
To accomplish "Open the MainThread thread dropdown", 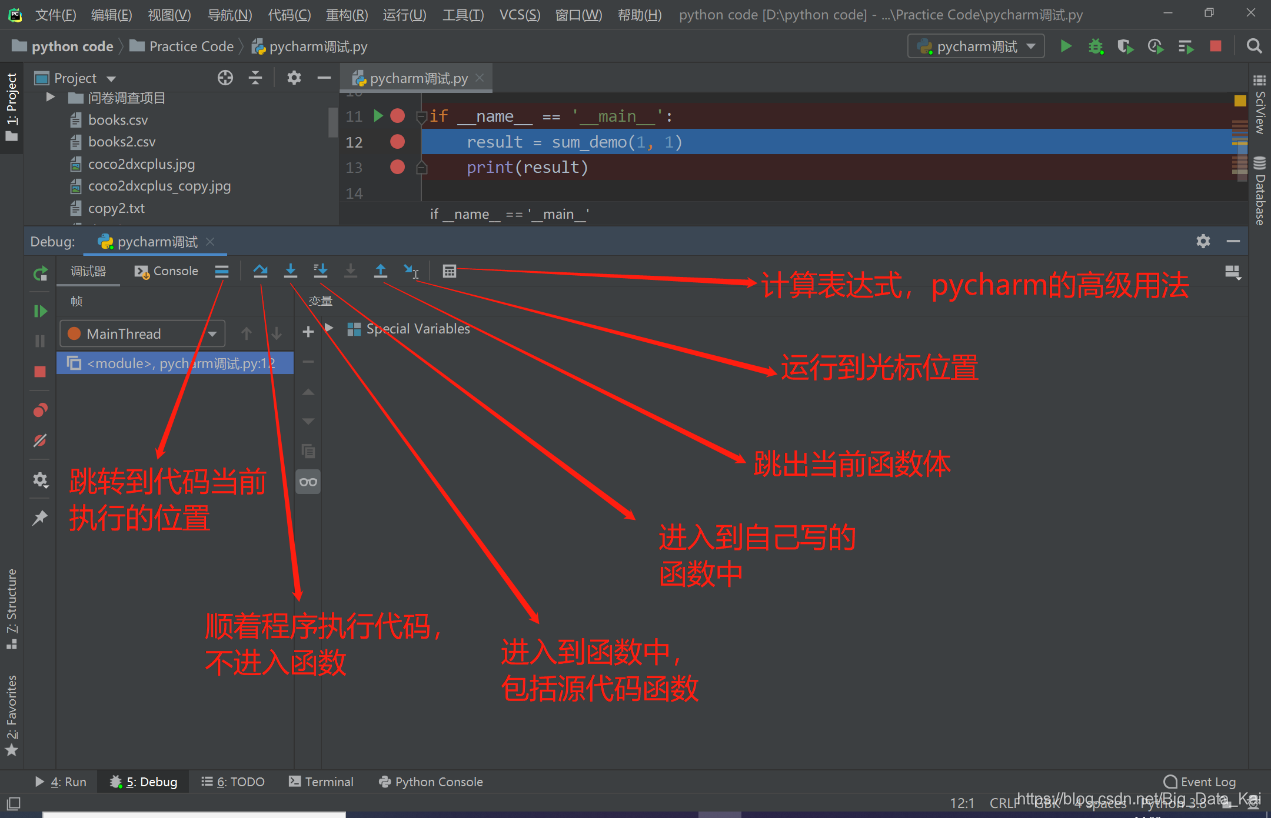I will pyautogui.click(x=142, y=334).
